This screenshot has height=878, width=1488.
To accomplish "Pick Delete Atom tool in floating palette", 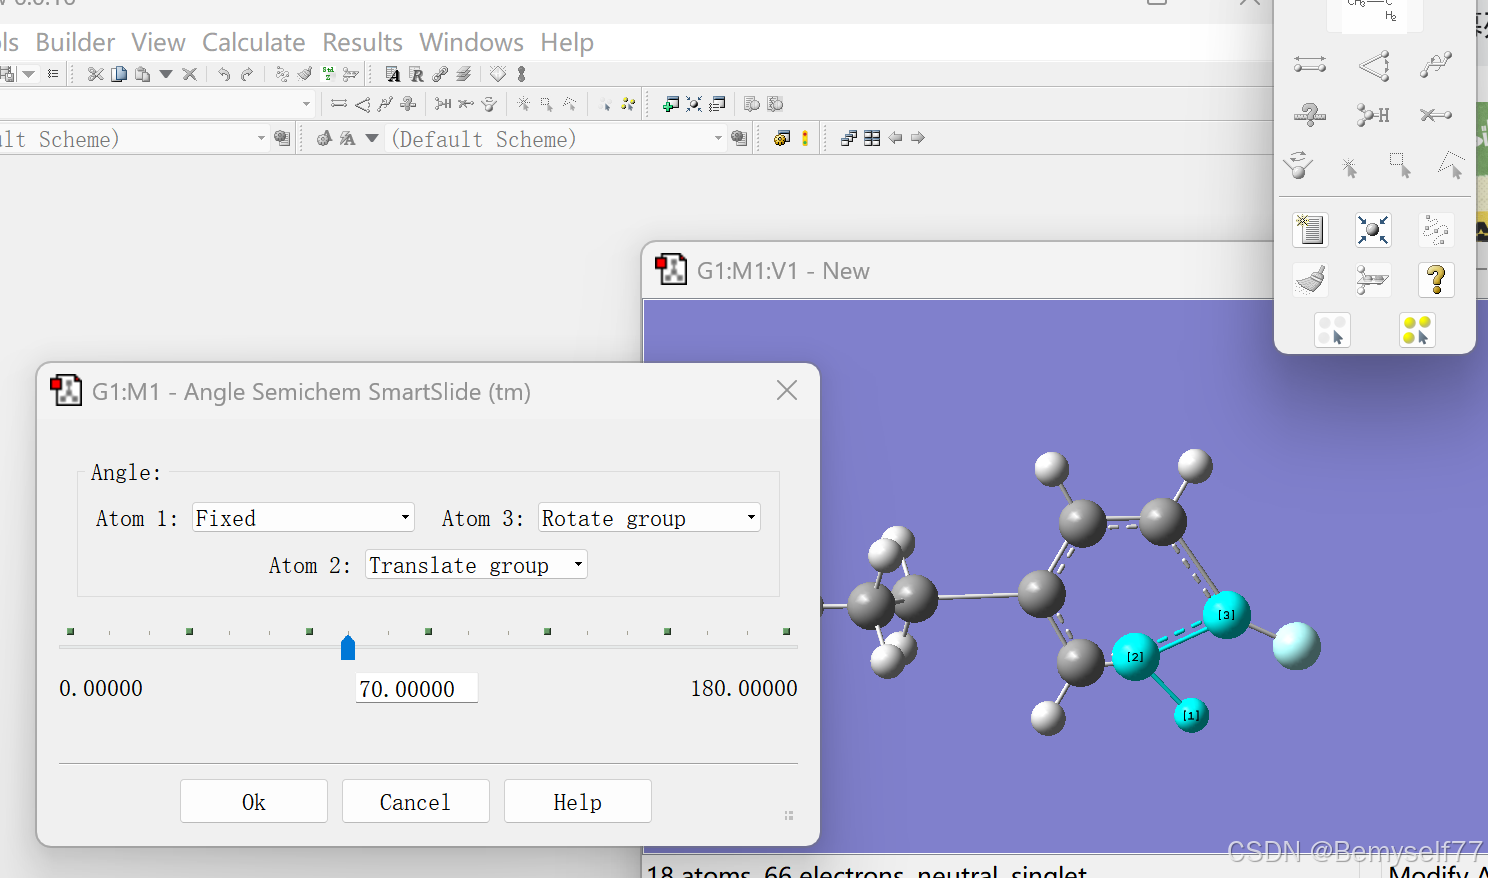I will 1436,115.
